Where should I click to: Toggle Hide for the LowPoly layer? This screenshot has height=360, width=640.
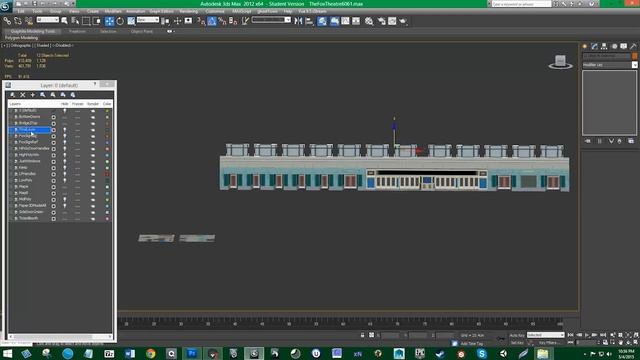coord(64,180)
